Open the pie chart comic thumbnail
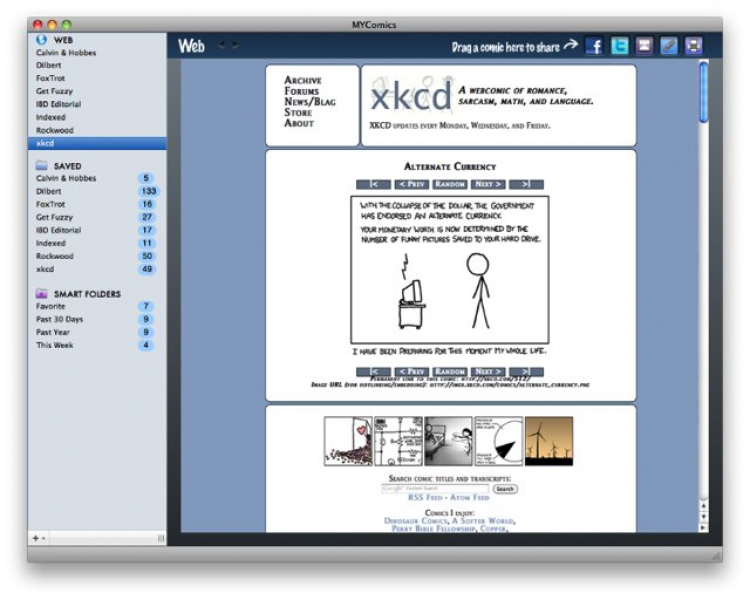The height and width of the screenshot is (600, 750). 499,441
